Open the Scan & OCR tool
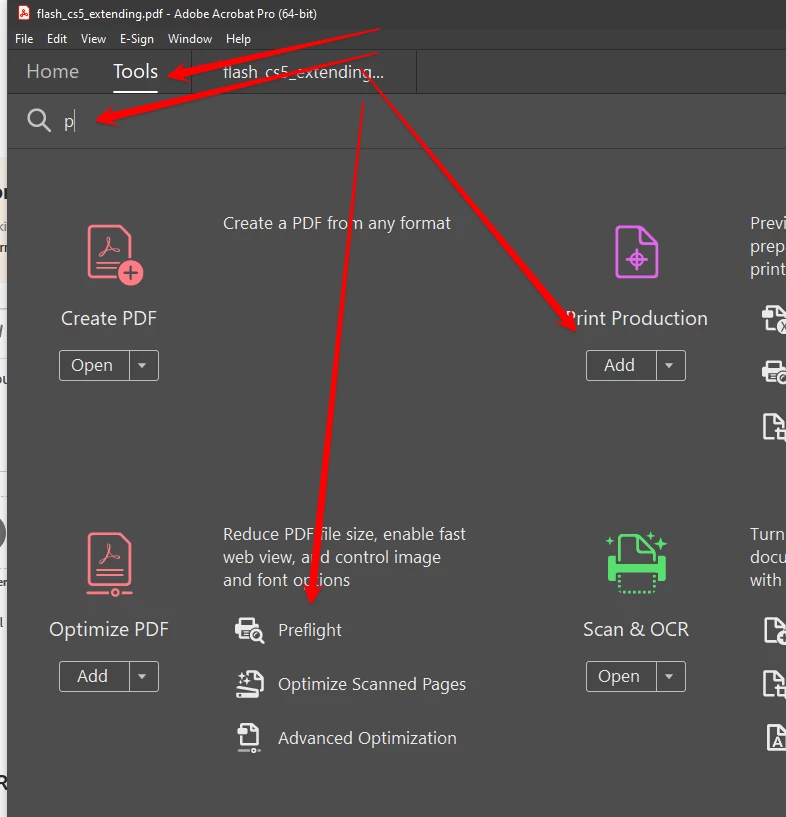 coord(621,676)
